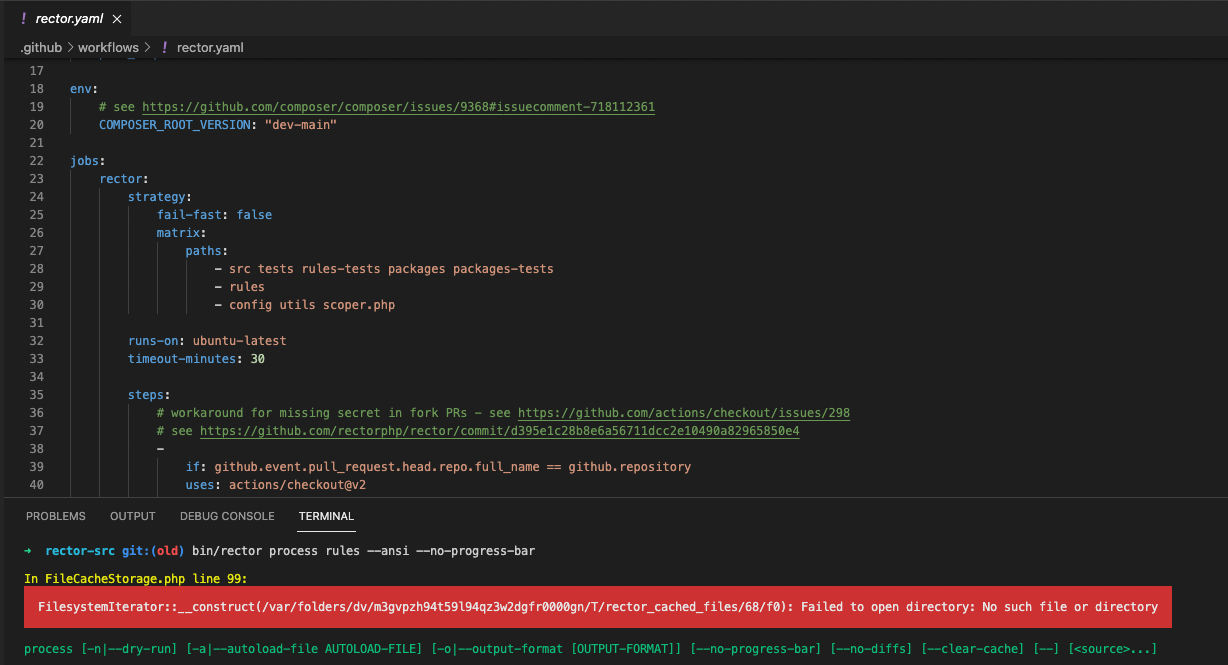Click the 'jobs:' key text
1228x665 pixels.
(x=88, y=161)
